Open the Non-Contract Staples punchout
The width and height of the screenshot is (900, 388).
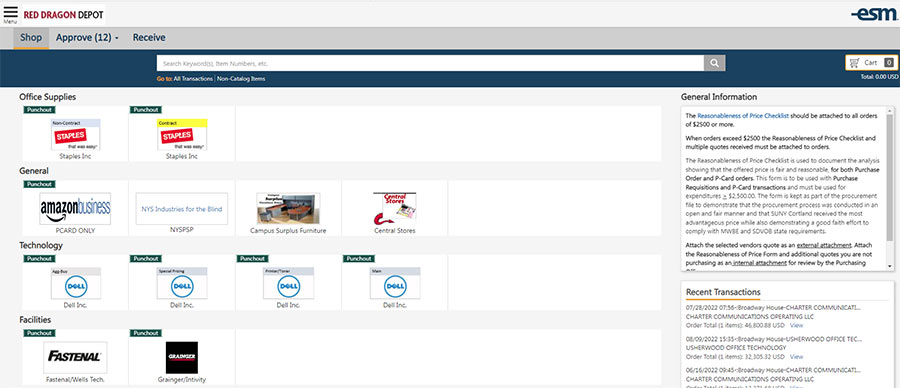tap(75, 134)
